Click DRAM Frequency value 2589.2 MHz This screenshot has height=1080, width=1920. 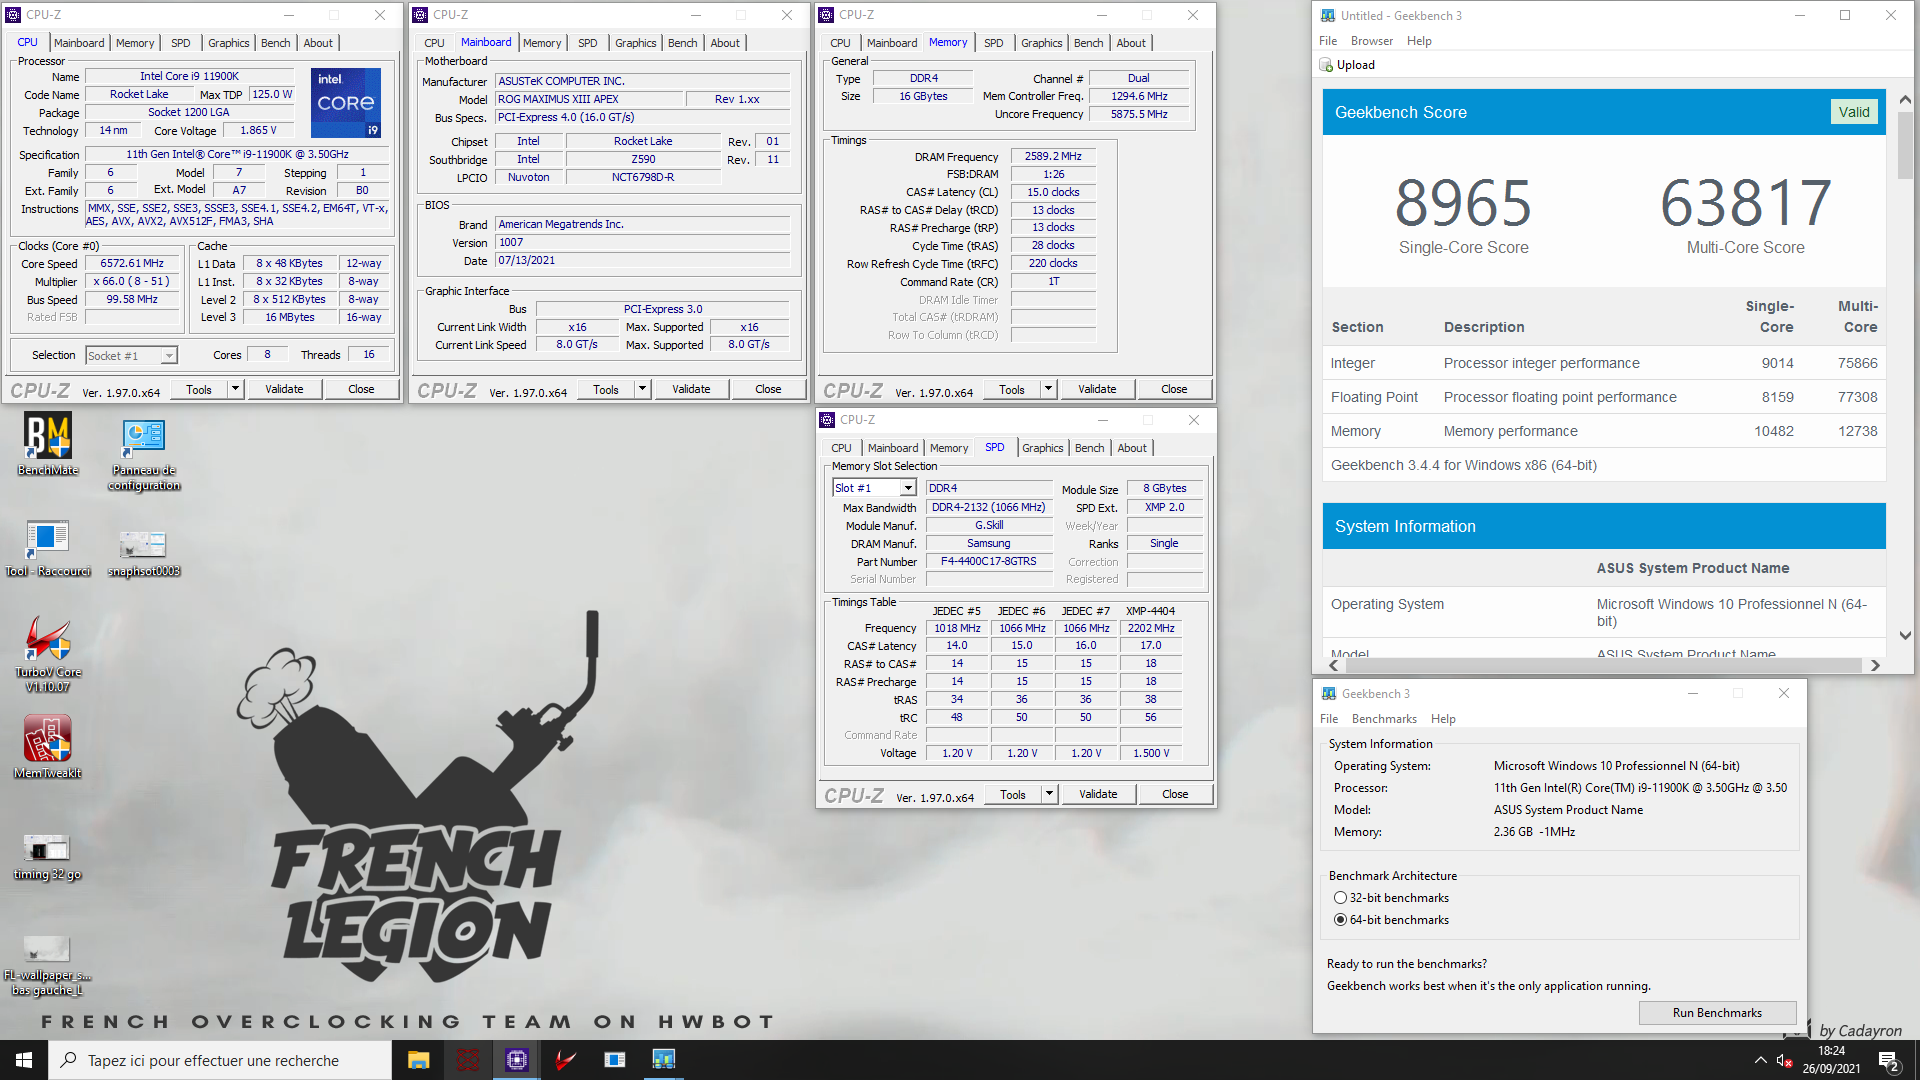[x=1053, y=157]
